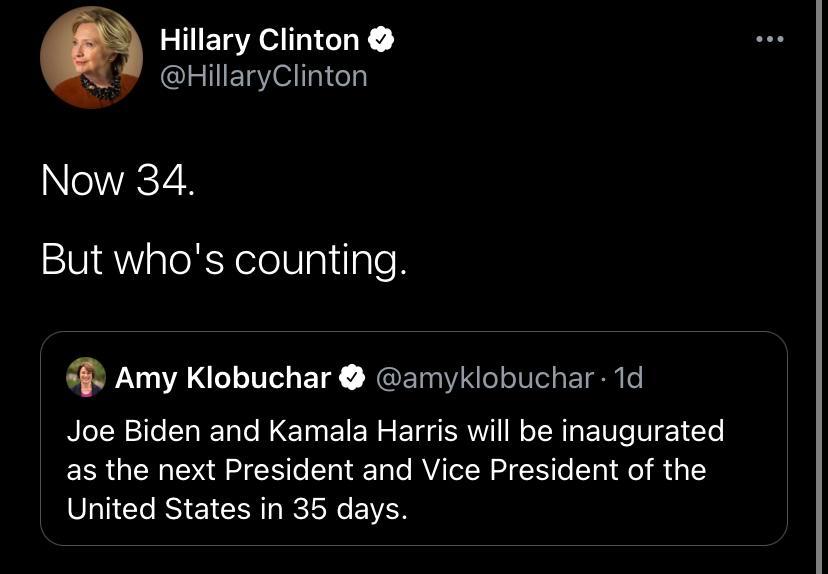Screen dimensions: 828x574
Task: Click the "But who's counting." line
Action: tap(224, 260)
